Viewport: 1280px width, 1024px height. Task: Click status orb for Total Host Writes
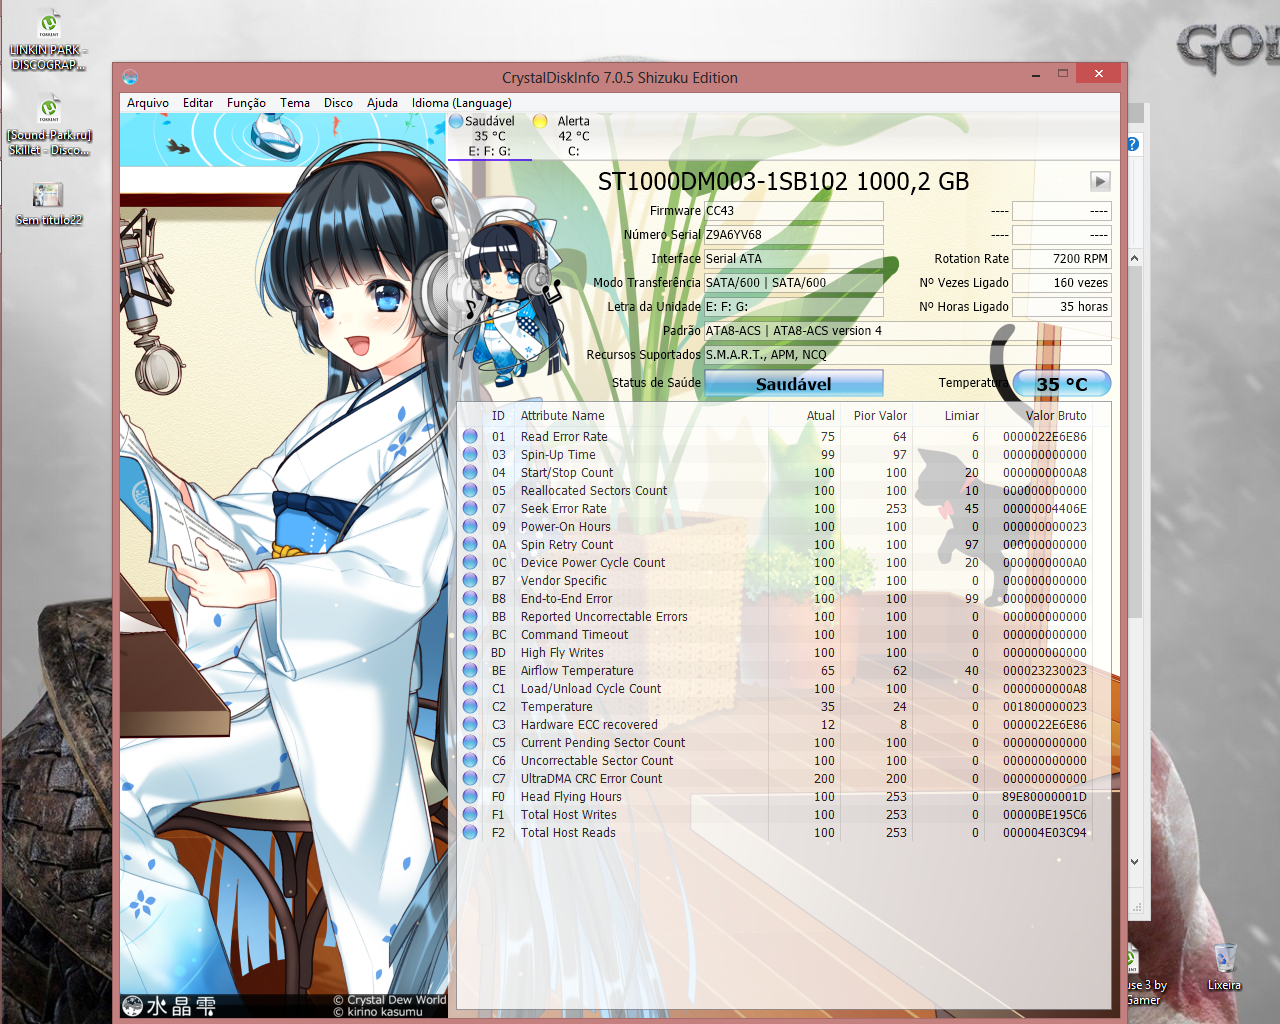click(470, 815)
